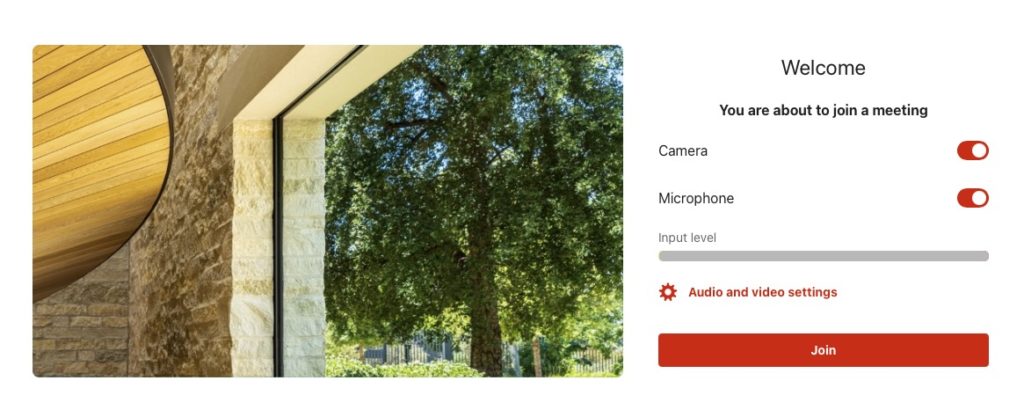Image resolution: width=1024 pixels, height=410 pixels.
Task: Click "You are about to join a meeting"
Action: [x=823, y=110]
